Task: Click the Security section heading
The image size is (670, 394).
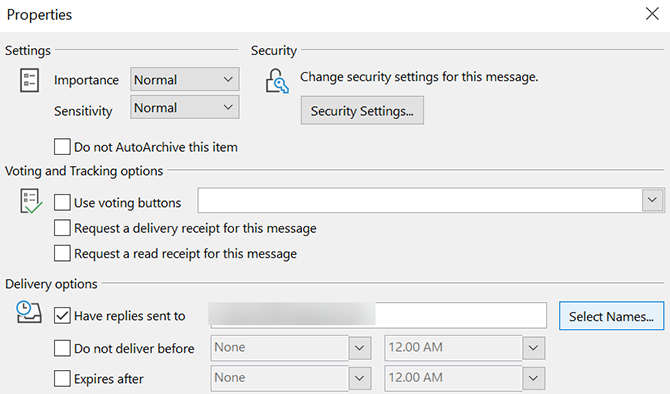Action: [273, 50]
